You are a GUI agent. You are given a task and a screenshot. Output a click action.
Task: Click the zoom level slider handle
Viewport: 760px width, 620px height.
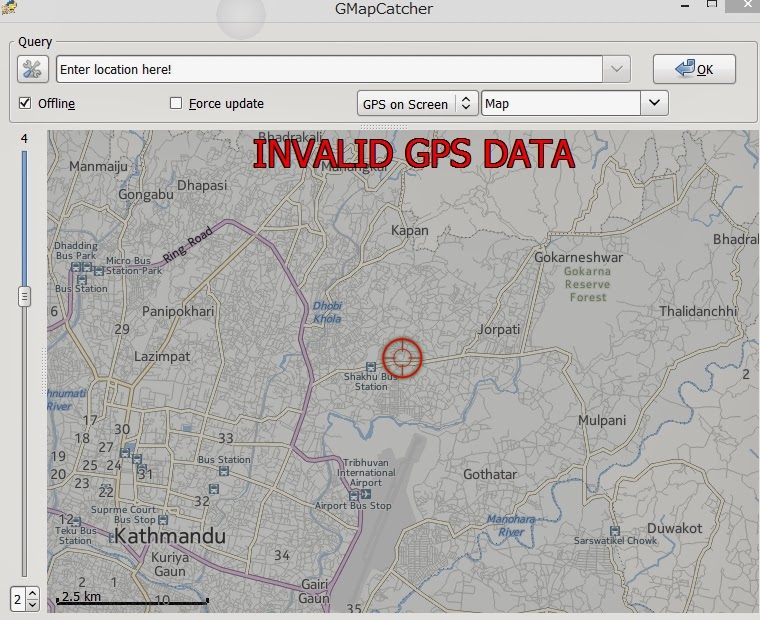[x=24, y=297]
